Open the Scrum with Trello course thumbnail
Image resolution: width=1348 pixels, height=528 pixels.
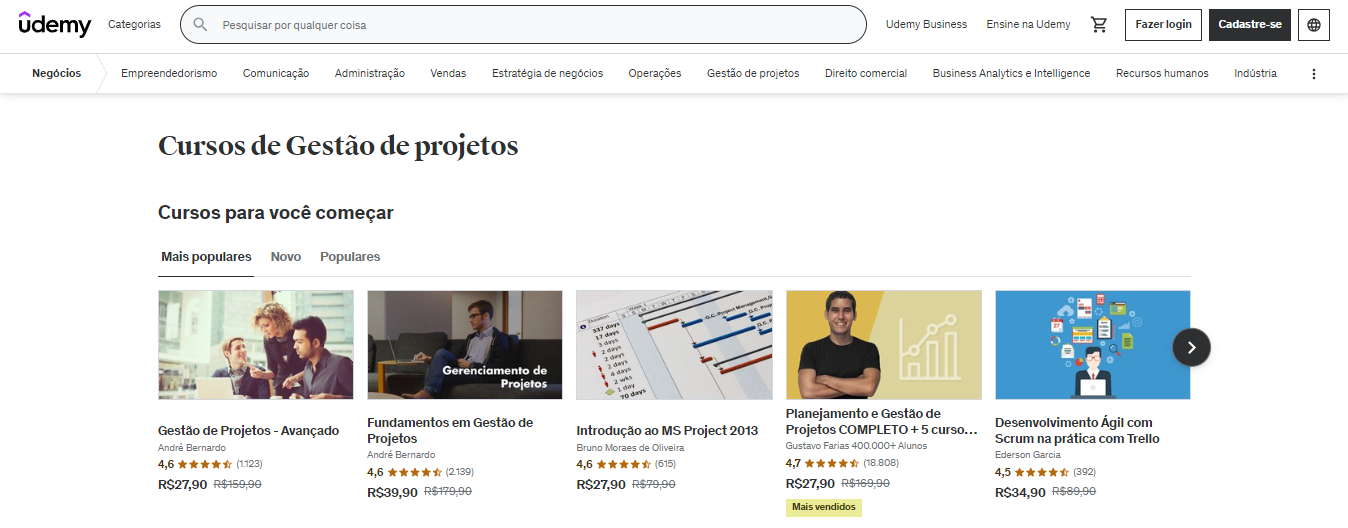coord(1093,345)
